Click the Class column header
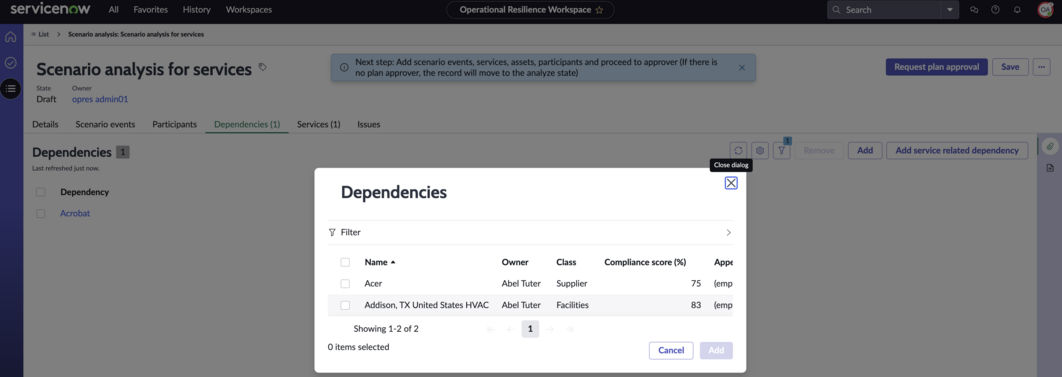Viewport: 1062px width, 377px height. coord(566,262)
